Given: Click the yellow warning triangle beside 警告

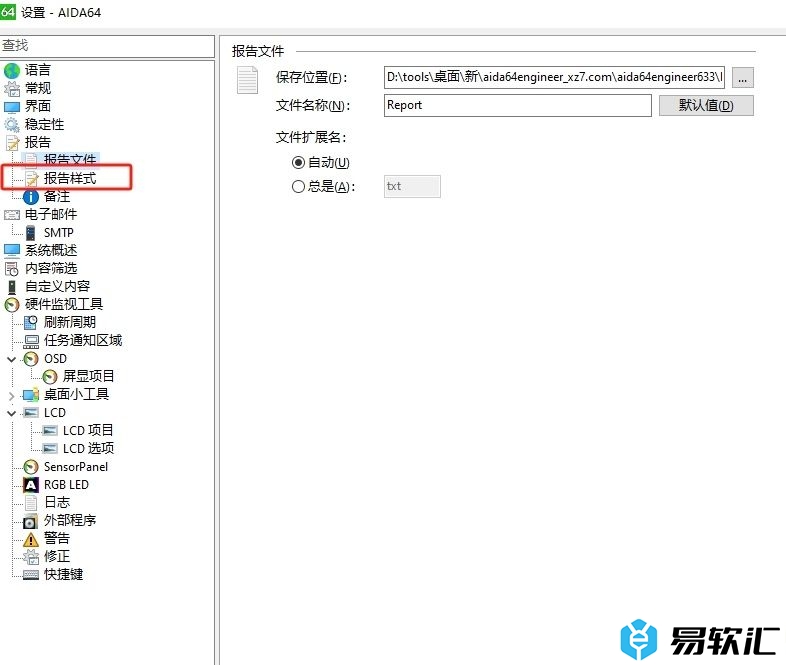Looking at the screenshot, I should coord(31,539).
